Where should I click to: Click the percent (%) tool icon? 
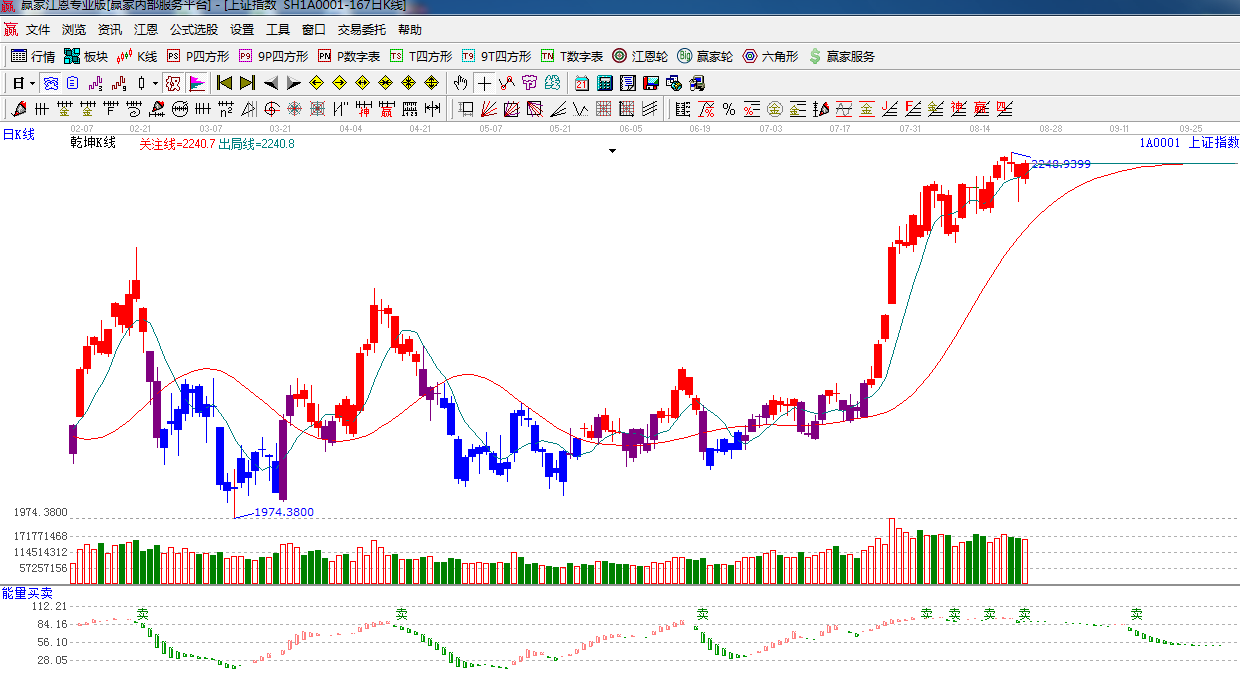point(728,109)
